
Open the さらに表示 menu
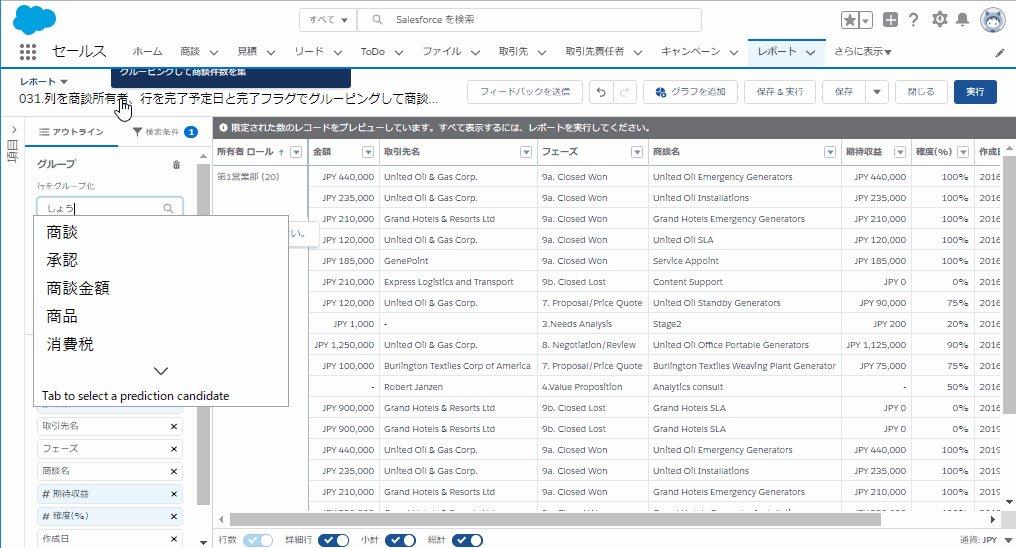862,52
